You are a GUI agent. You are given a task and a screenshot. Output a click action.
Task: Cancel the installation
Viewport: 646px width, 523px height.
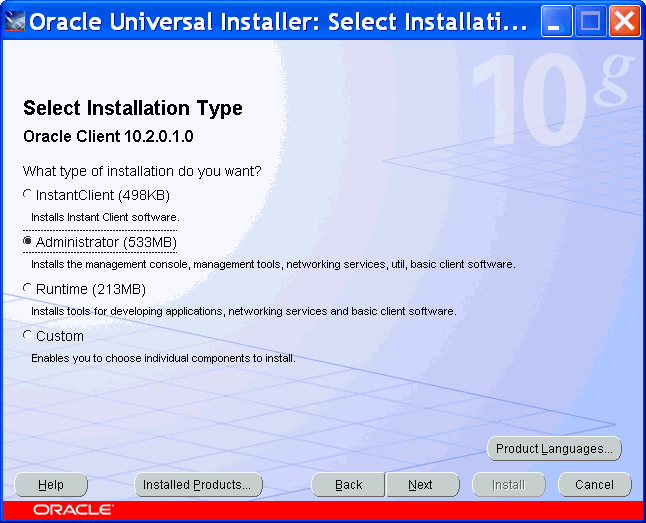click(594, 485)
